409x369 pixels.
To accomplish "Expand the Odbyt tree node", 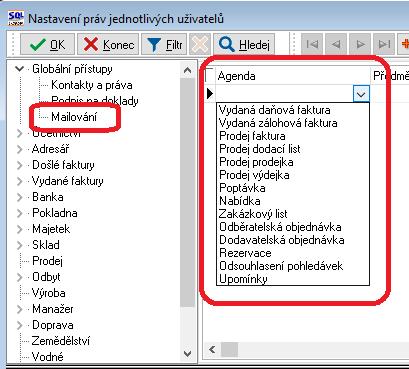I will tap(20, 277).
